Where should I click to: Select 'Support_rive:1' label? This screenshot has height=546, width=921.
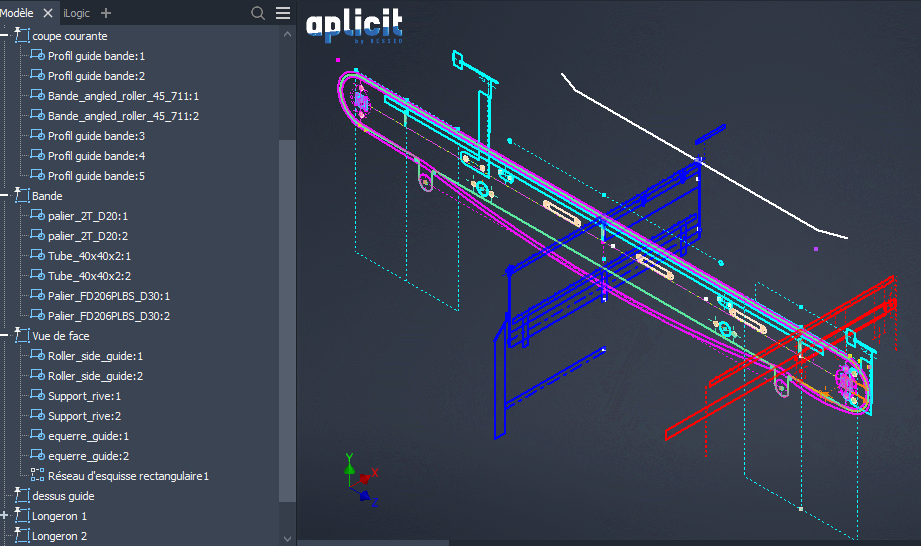pyautogui.click(x=84, y=396)
